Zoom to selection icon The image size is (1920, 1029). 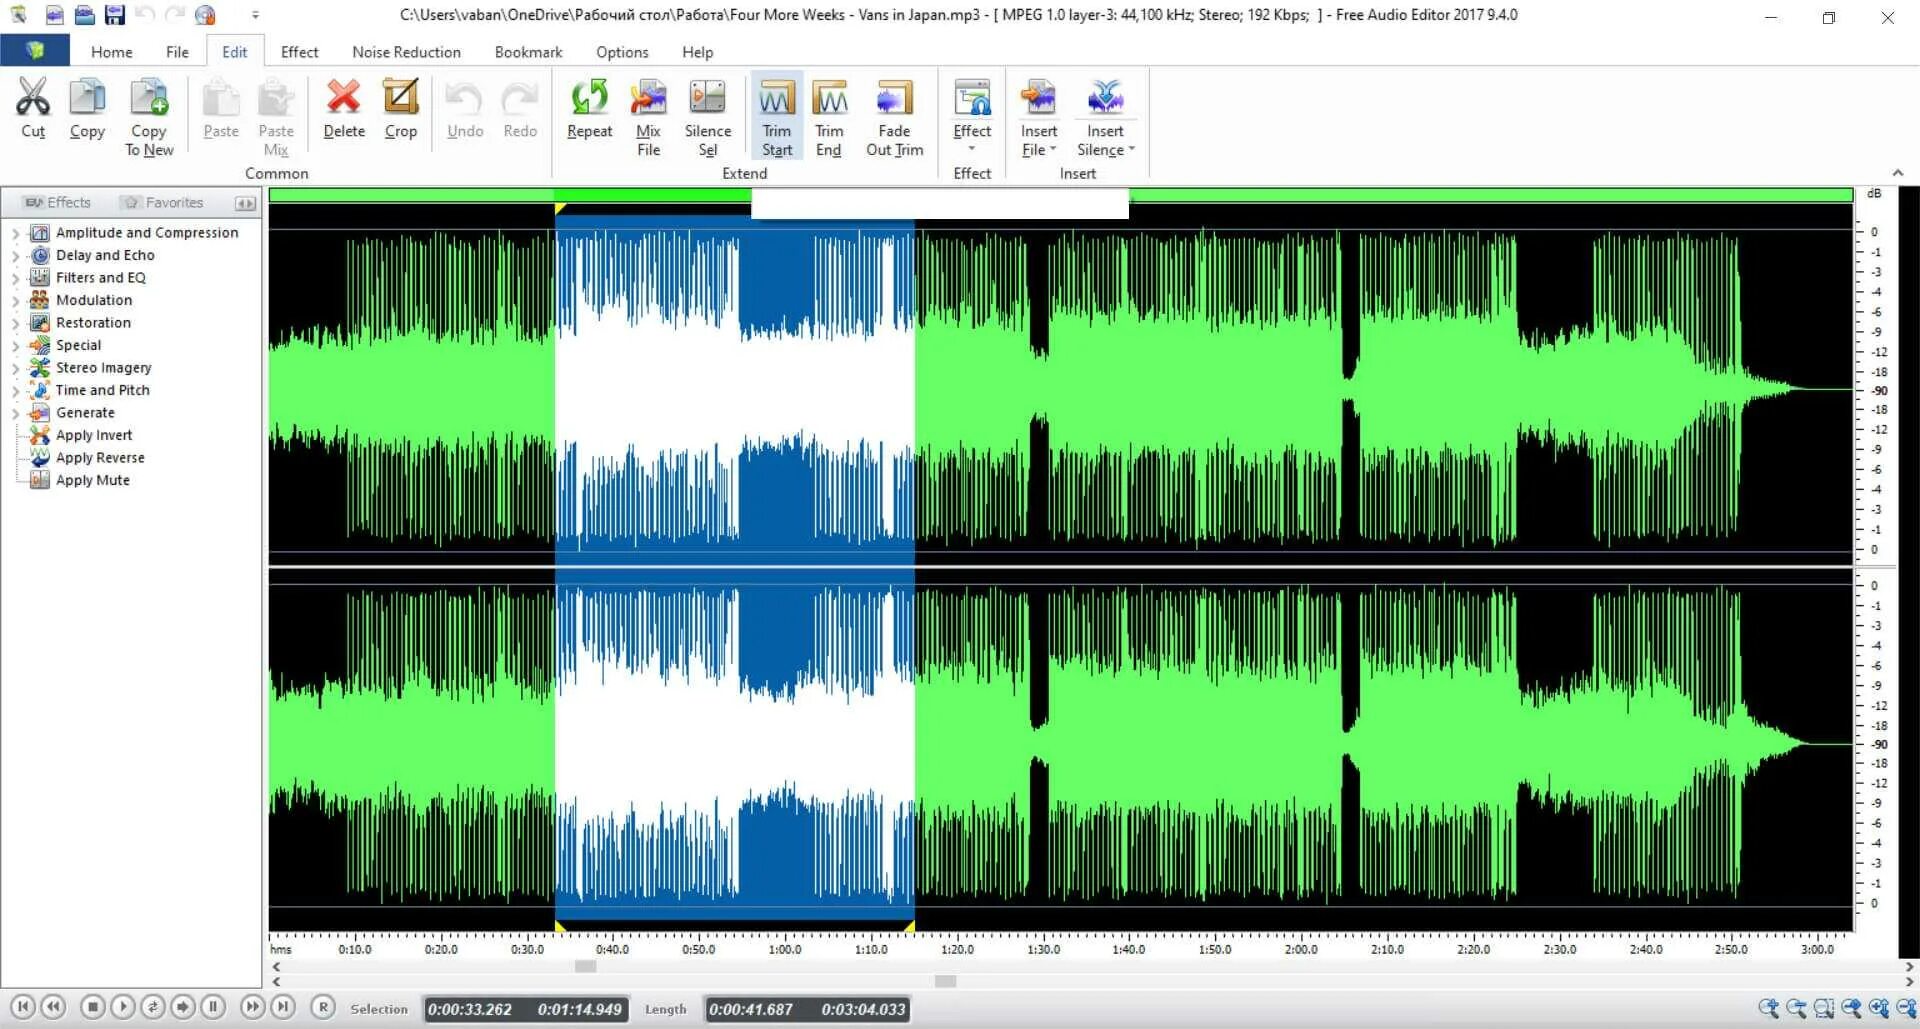[1824, 1008]
